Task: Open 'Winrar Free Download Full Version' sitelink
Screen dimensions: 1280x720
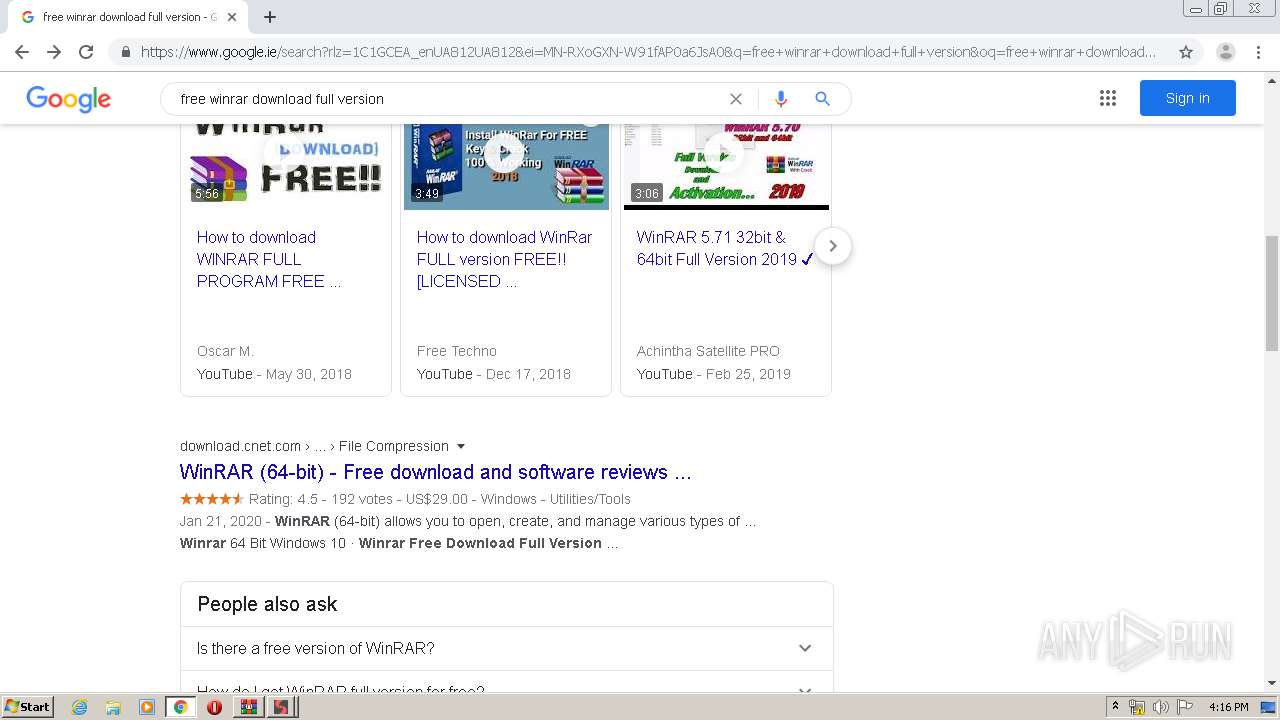Action: point(480,543)
